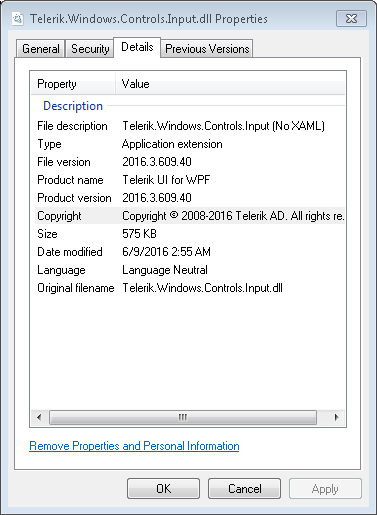The width and height of the screenshot is (377, 515).
Task: Click the Application extension value
Action: pyautogui.click(x=172, y=144)
